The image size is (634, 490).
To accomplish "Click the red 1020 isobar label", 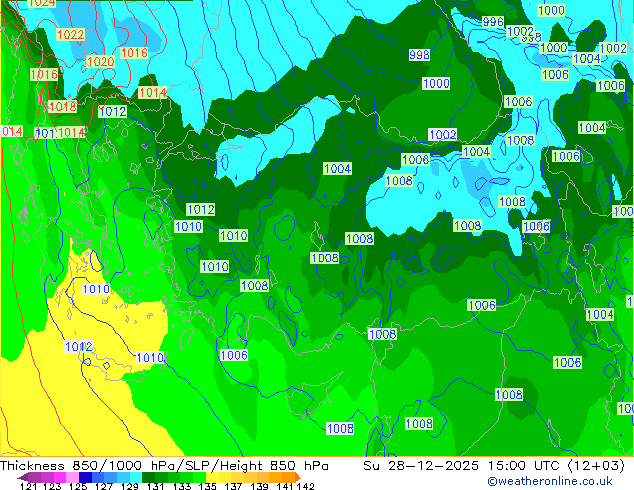I will [101, 61].
